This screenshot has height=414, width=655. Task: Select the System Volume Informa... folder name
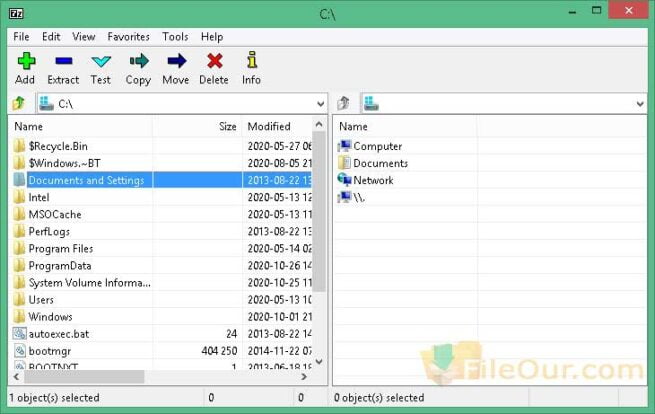[89, 283]
